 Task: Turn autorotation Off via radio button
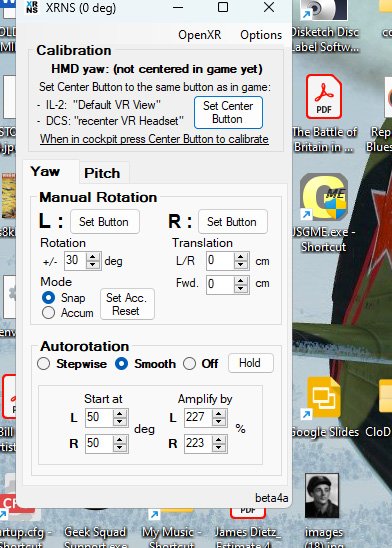pos(189,364)
